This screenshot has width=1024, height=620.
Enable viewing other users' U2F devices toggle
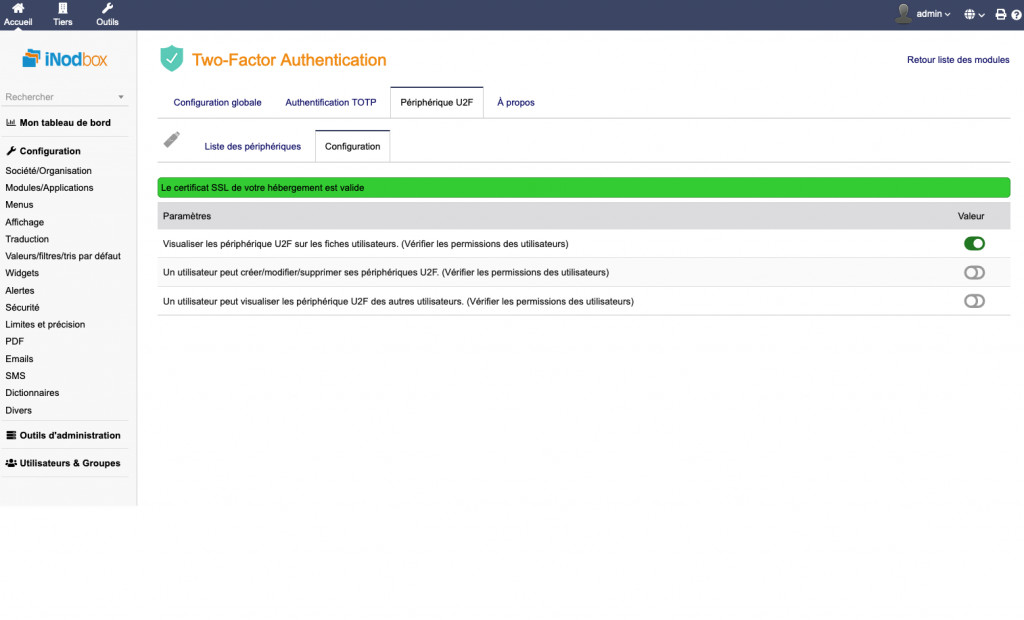pos(974,301)
